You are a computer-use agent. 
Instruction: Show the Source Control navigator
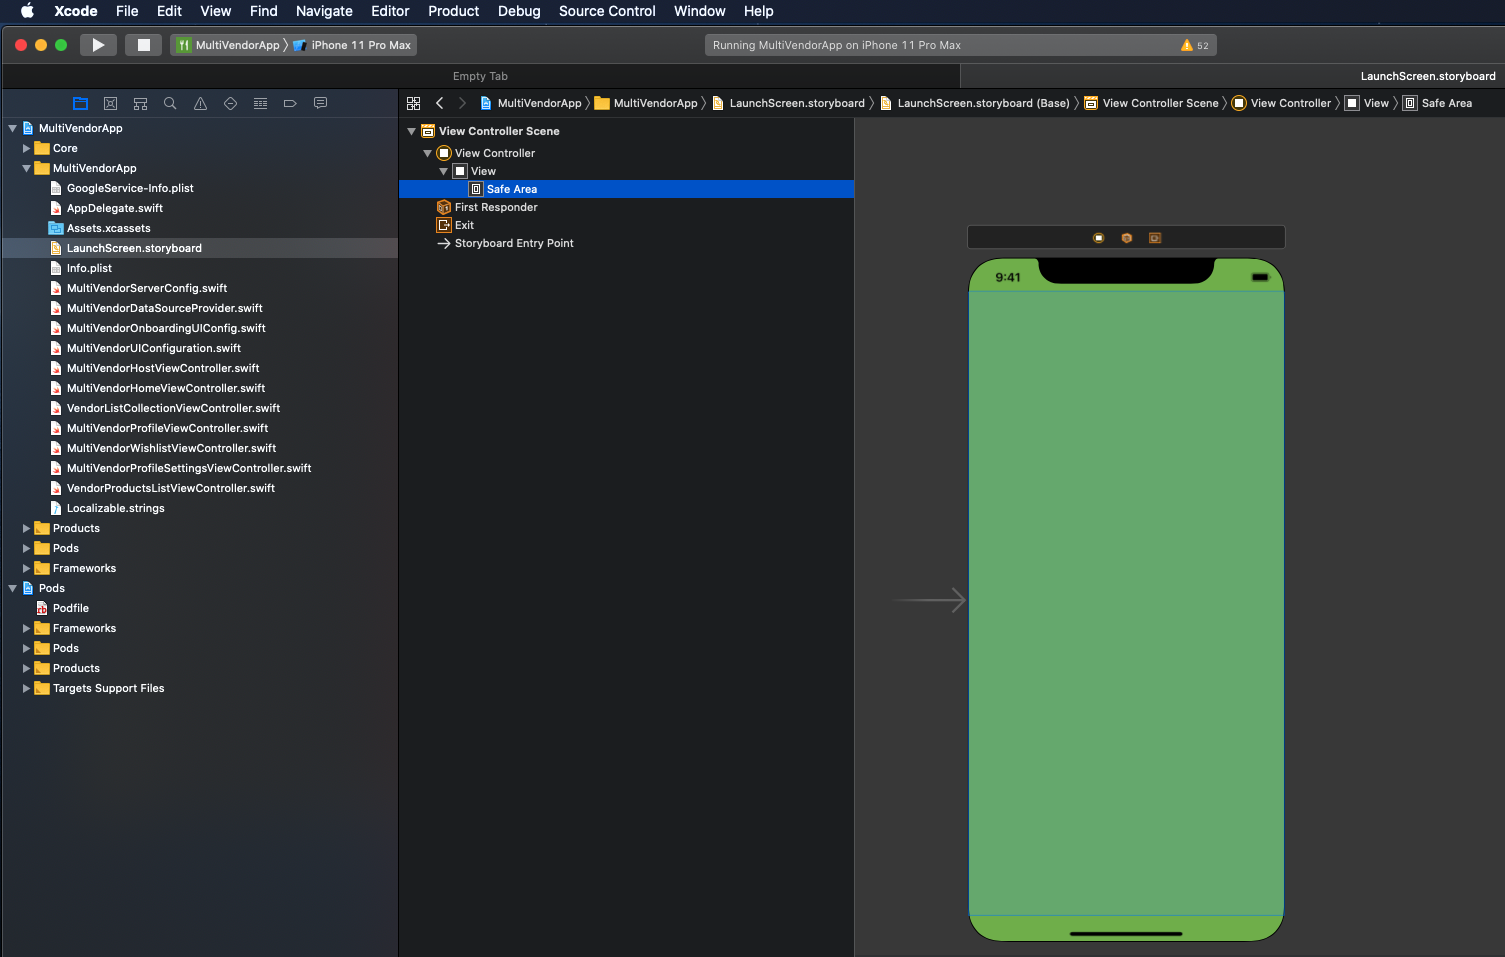coord(111,103)
